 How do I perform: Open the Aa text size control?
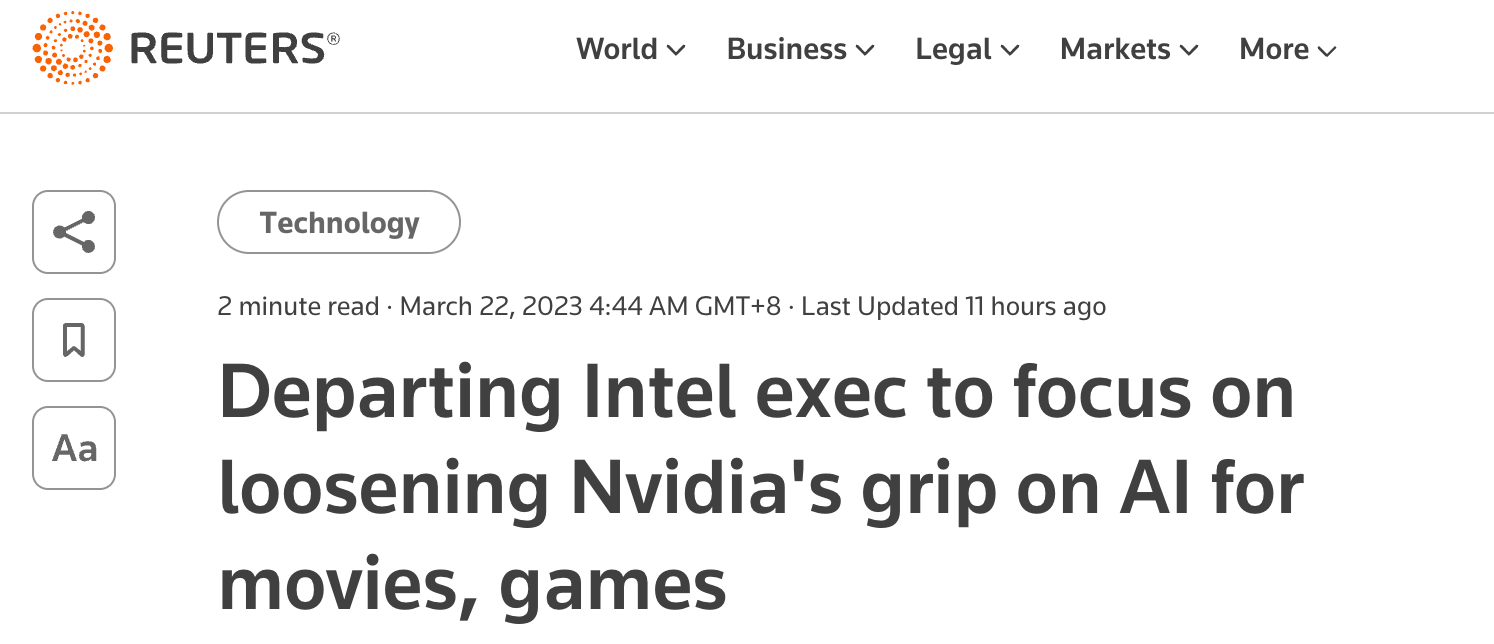point(74,448)
